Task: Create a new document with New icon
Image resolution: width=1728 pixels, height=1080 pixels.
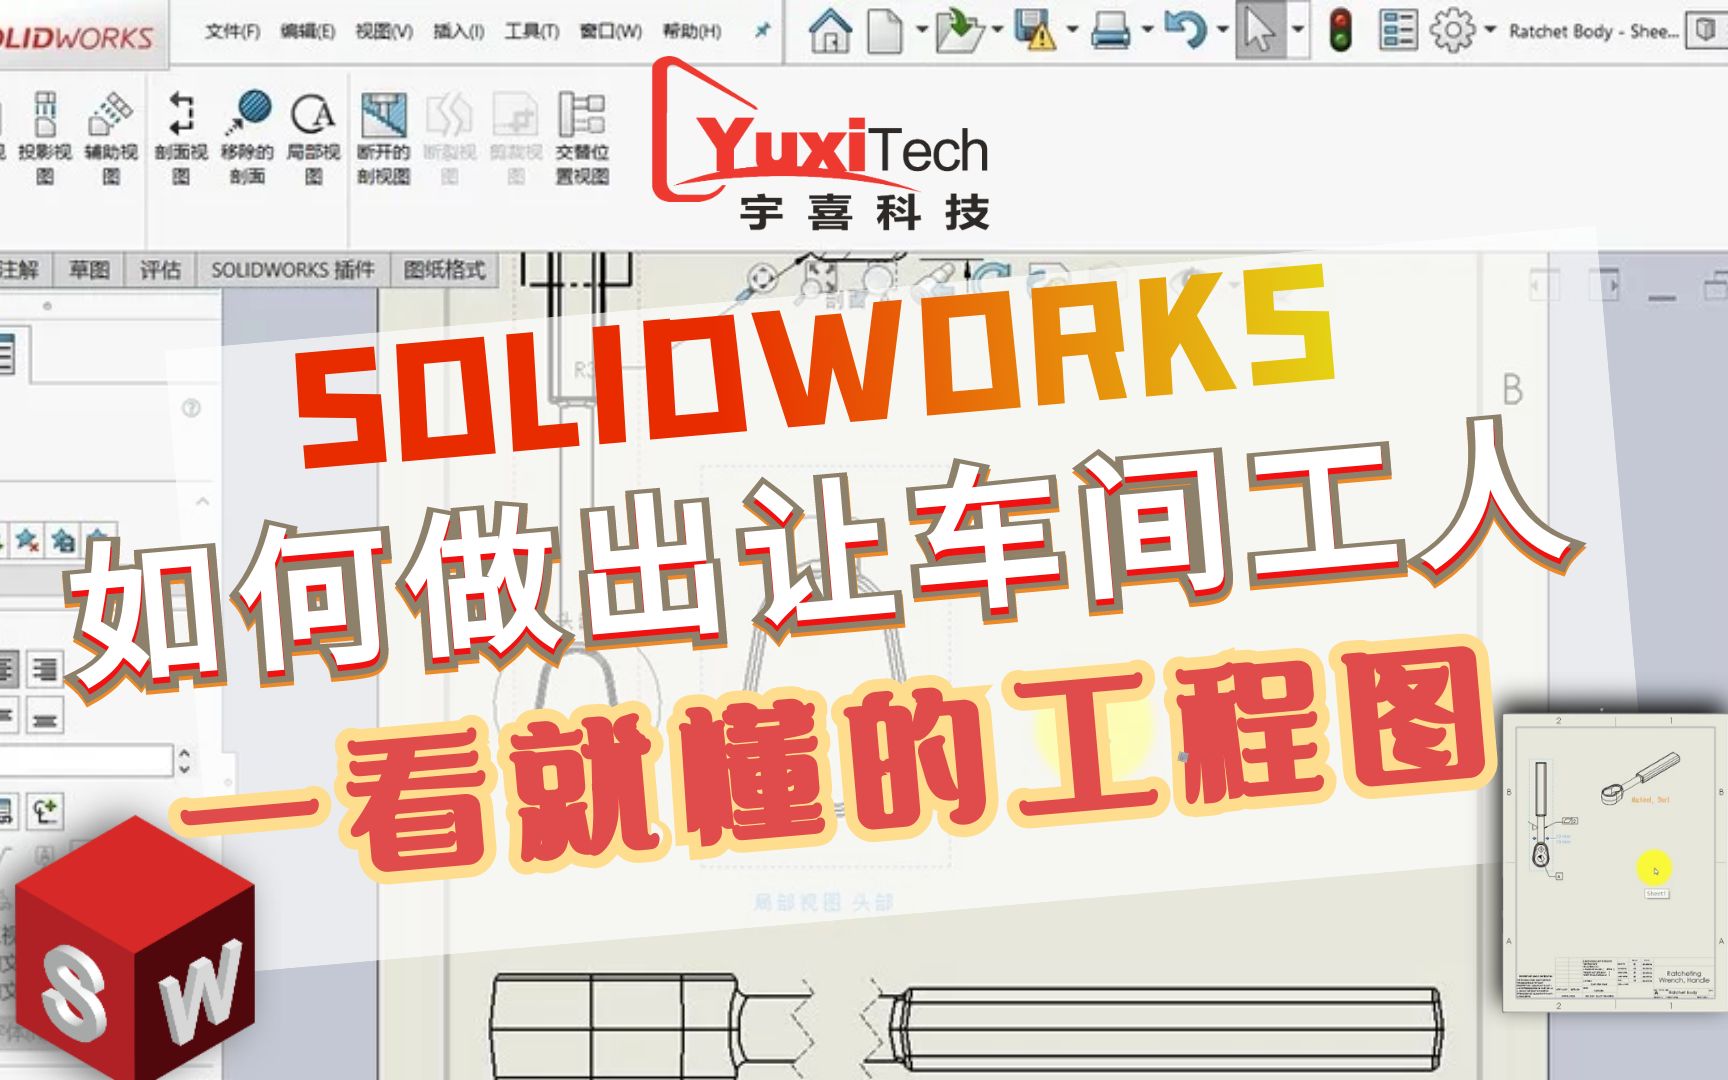Action: pyautogui.click(x=885, y=30)
